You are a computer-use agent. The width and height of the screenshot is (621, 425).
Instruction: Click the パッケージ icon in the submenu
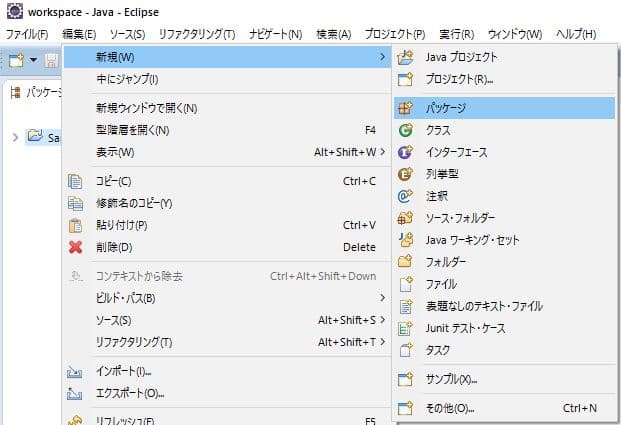tap(405, 108)
